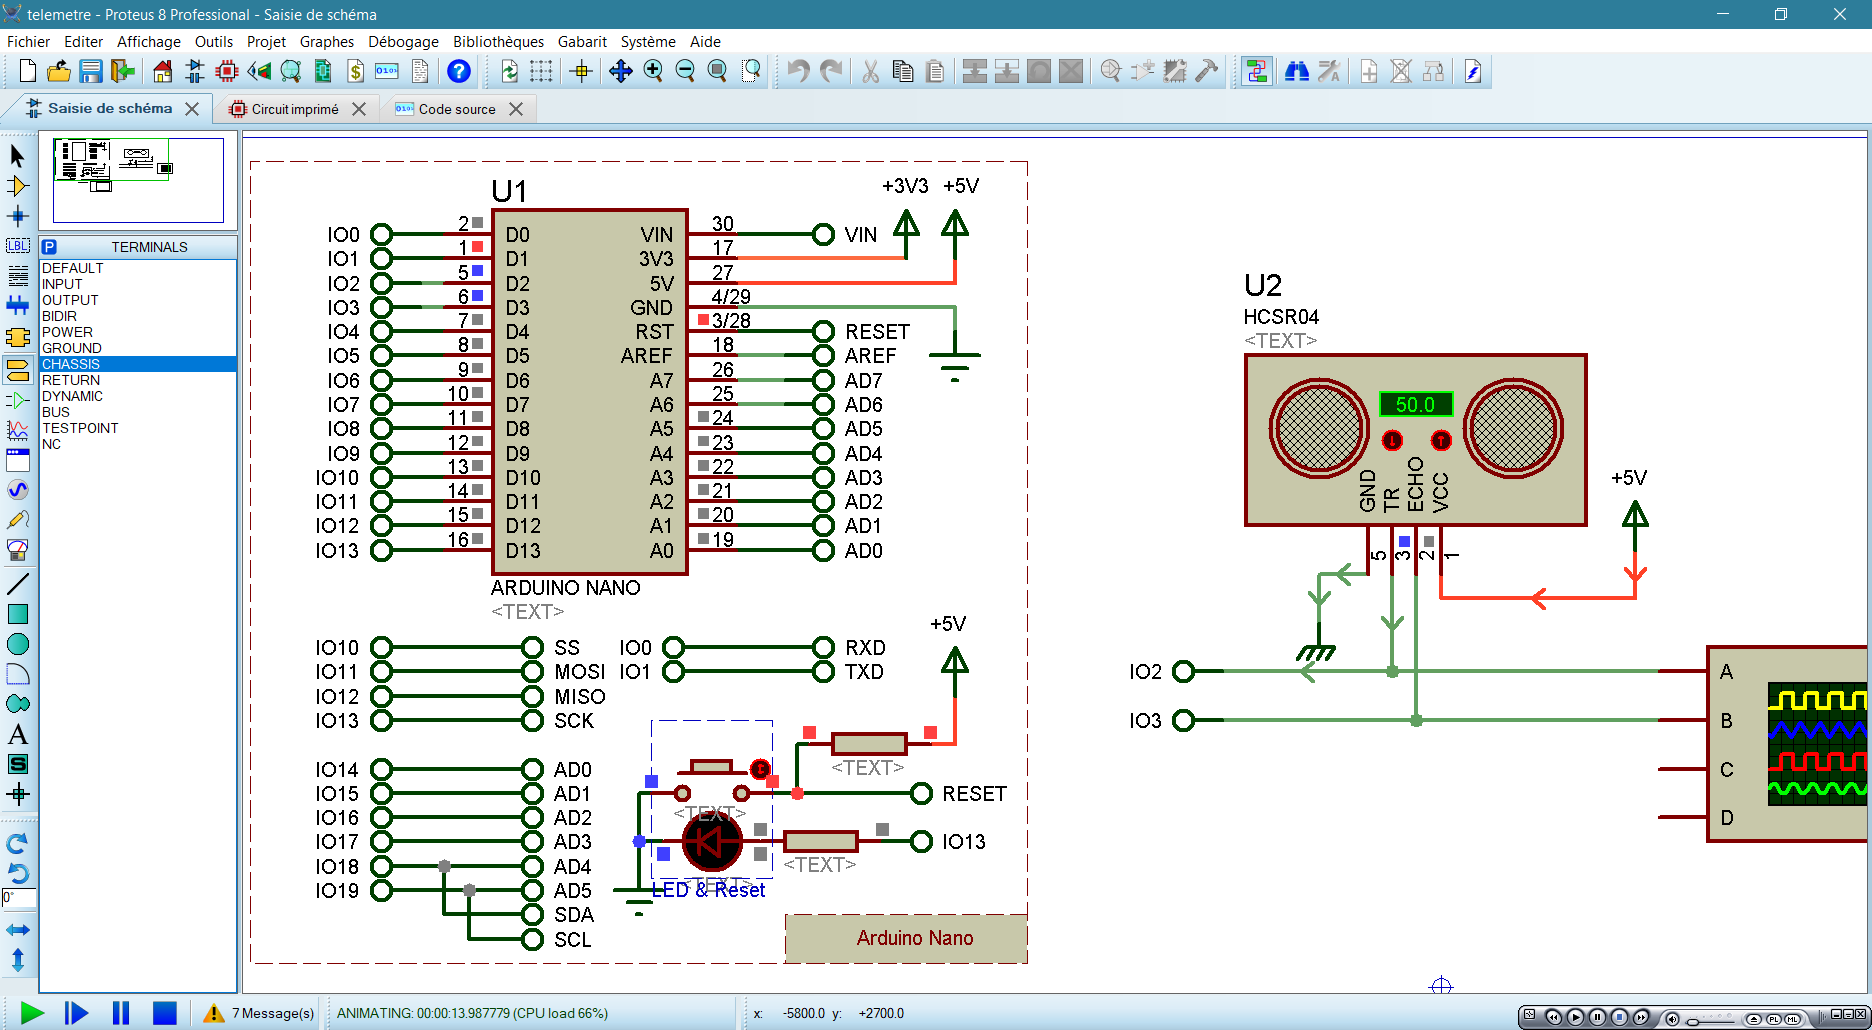Click the Rotate Clockwise icon

tap(17, 843)
